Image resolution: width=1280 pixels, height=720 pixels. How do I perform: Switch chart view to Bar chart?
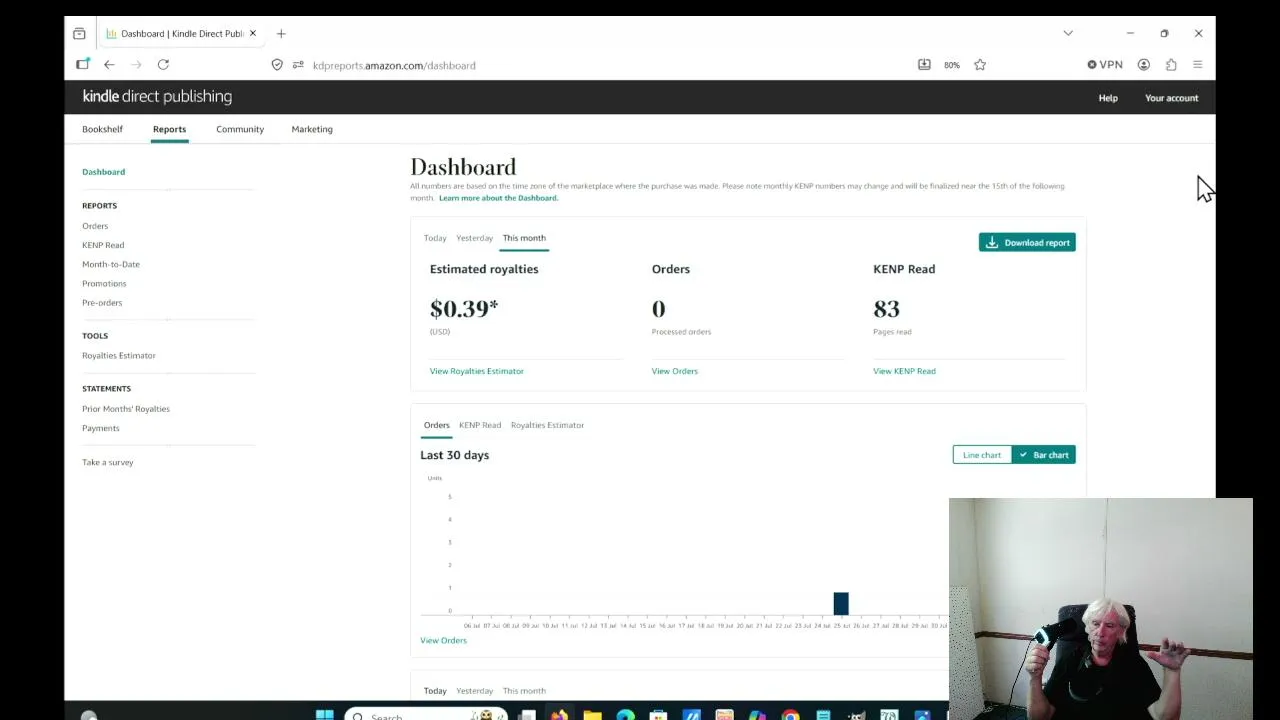tap(1044, 455)
